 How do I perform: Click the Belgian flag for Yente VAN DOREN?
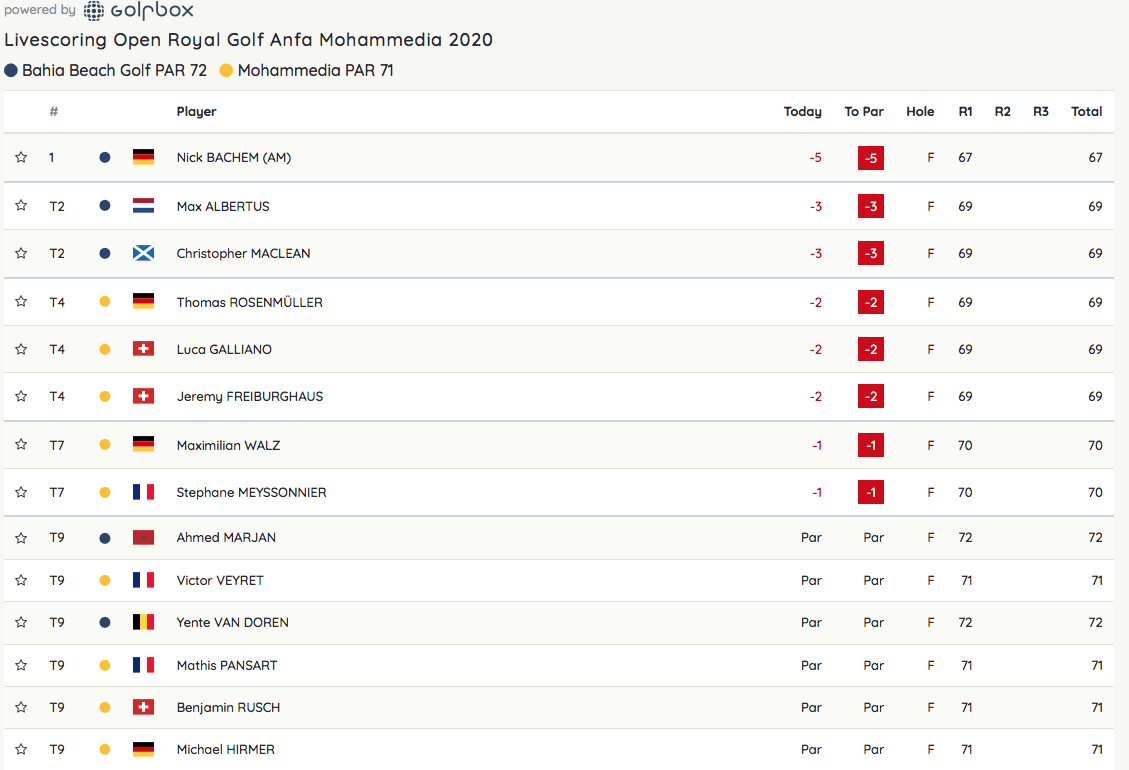point(143,622)
